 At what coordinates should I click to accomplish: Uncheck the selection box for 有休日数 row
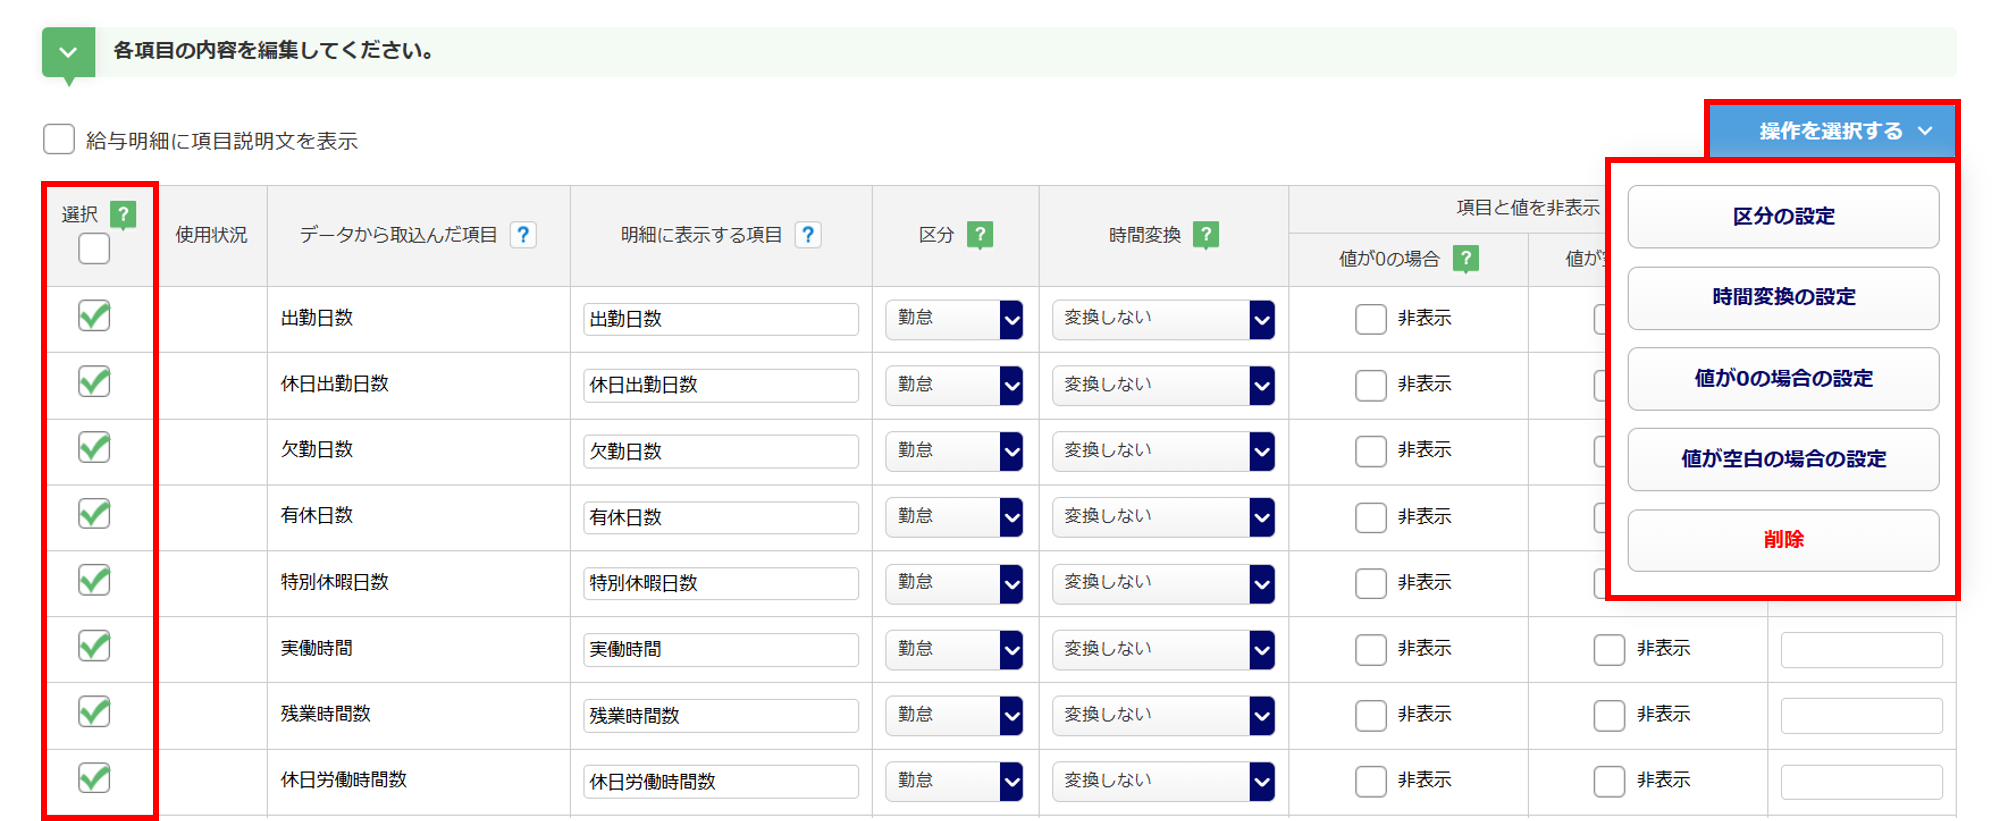click(x=94, y=514)
